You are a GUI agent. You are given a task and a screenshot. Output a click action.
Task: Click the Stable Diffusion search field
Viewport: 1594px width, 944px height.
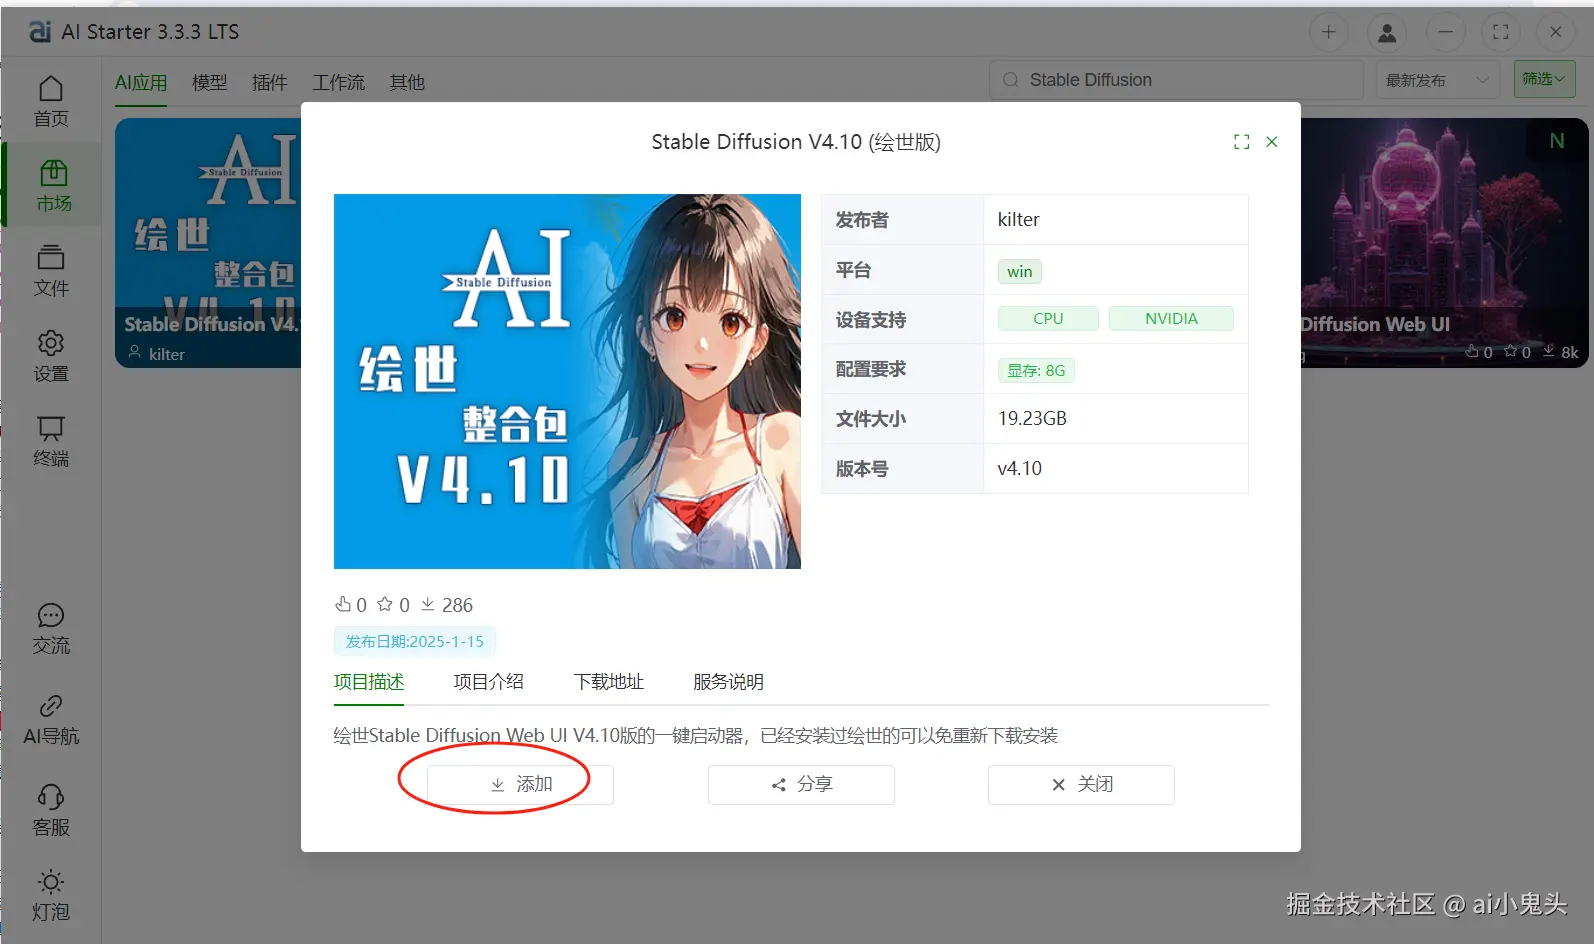point(1176,80)
